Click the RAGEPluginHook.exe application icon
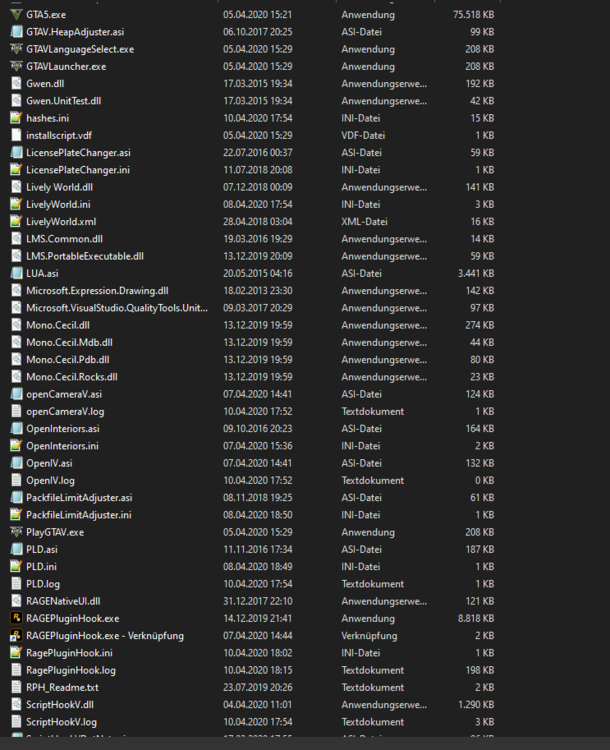 coord(16,618)
